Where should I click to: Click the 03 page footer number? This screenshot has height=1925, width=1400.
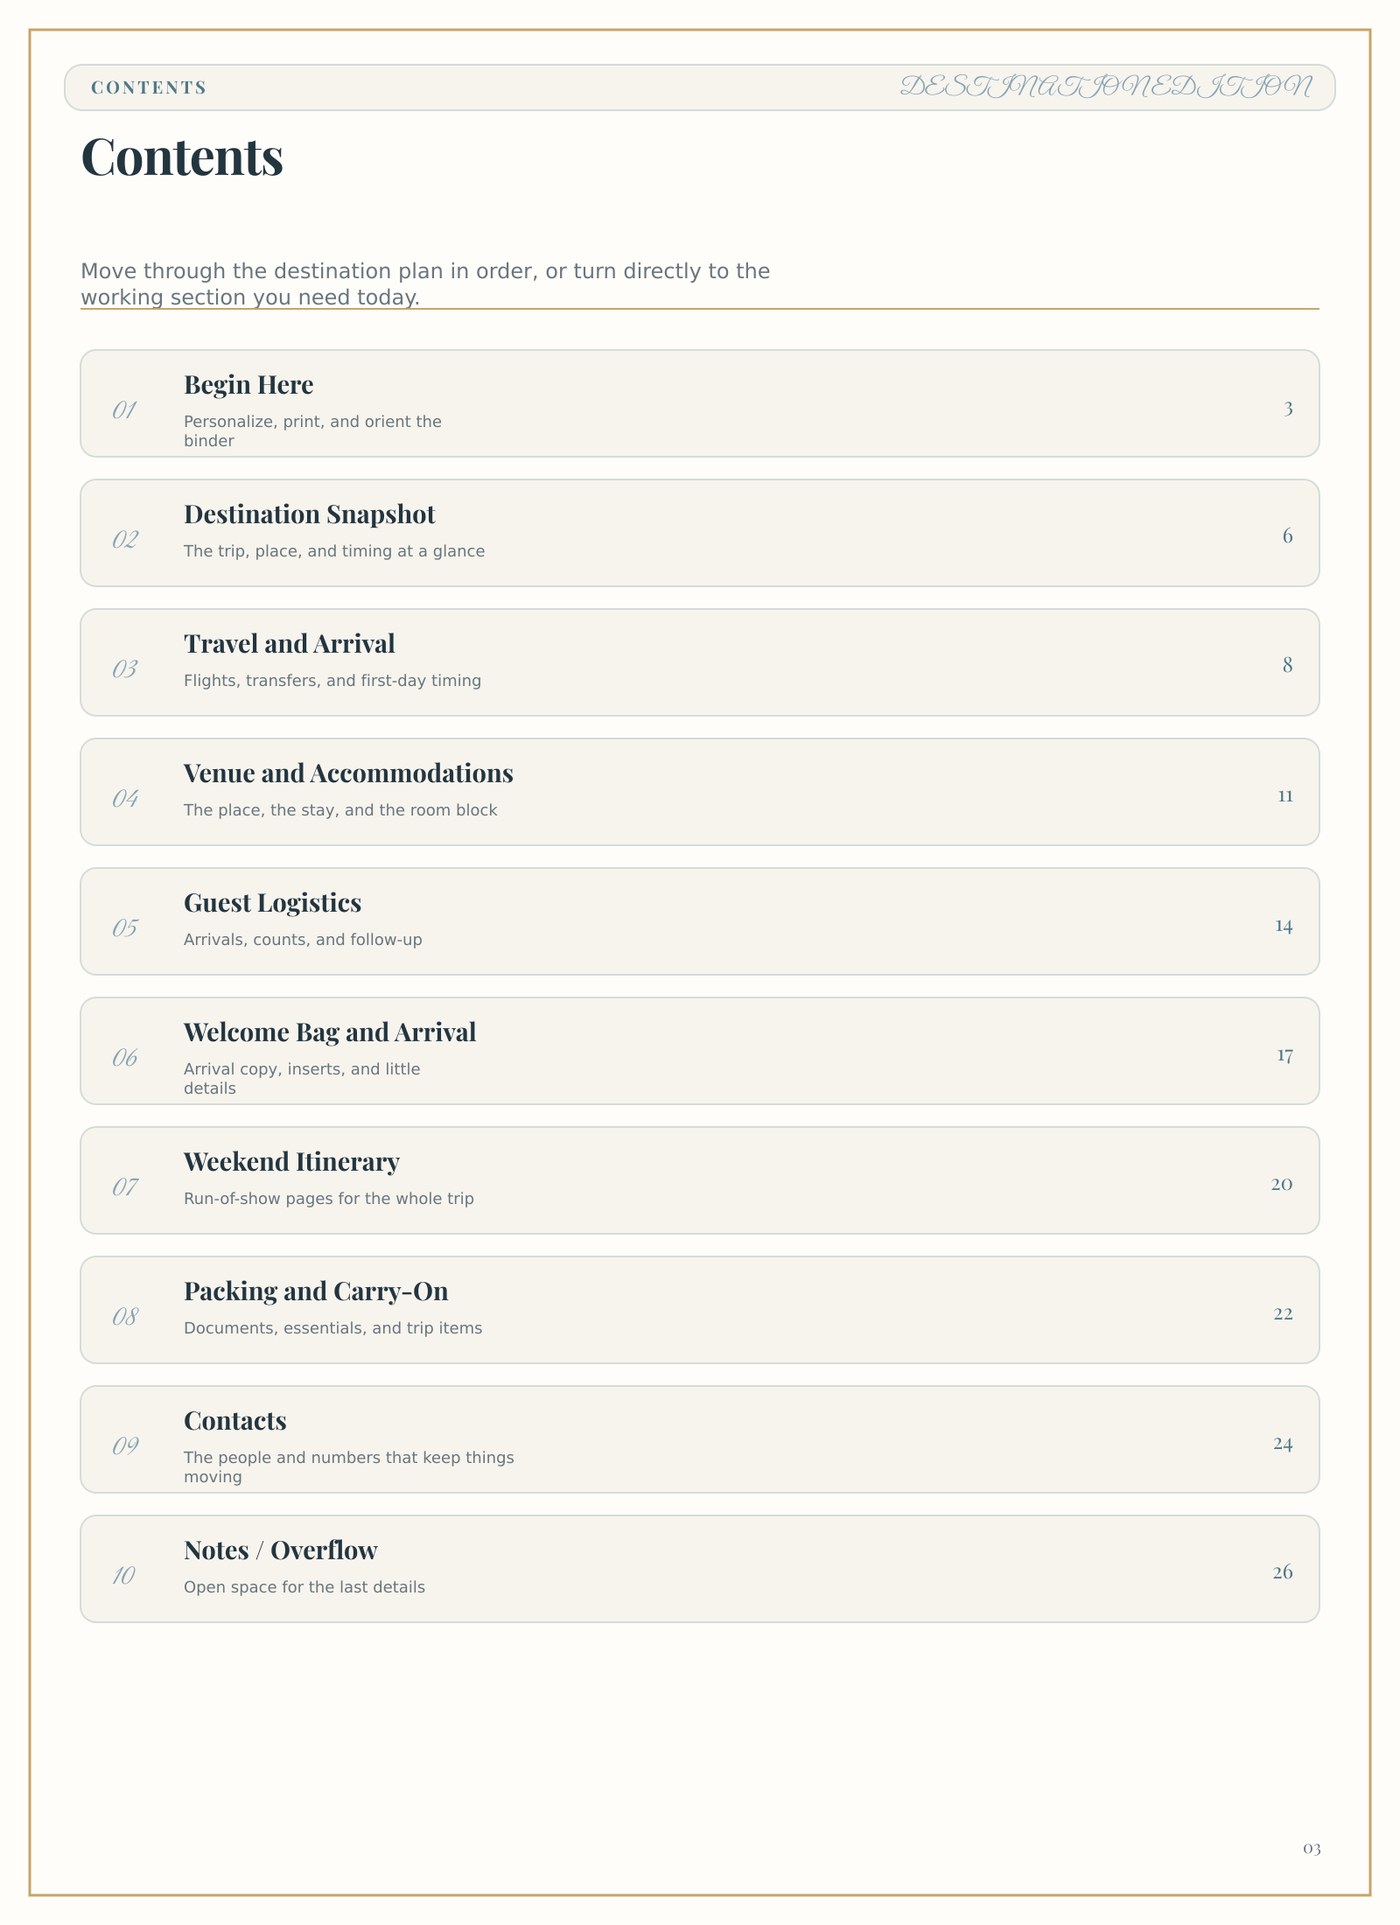pos(1312,1849)
